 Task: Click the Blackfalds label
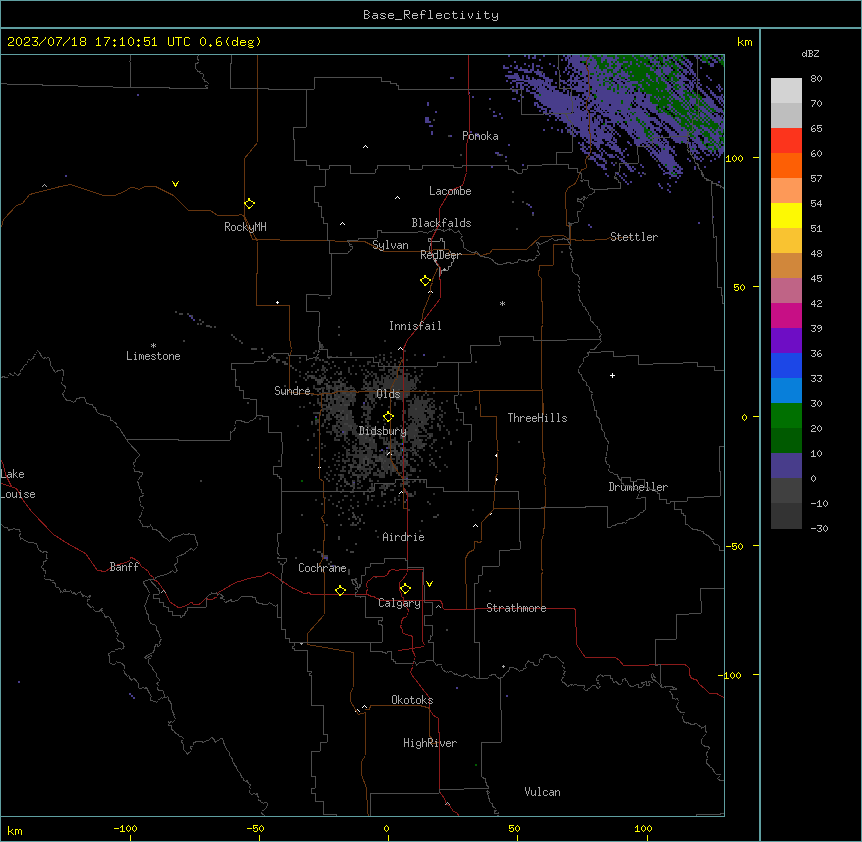coord(441,223)
